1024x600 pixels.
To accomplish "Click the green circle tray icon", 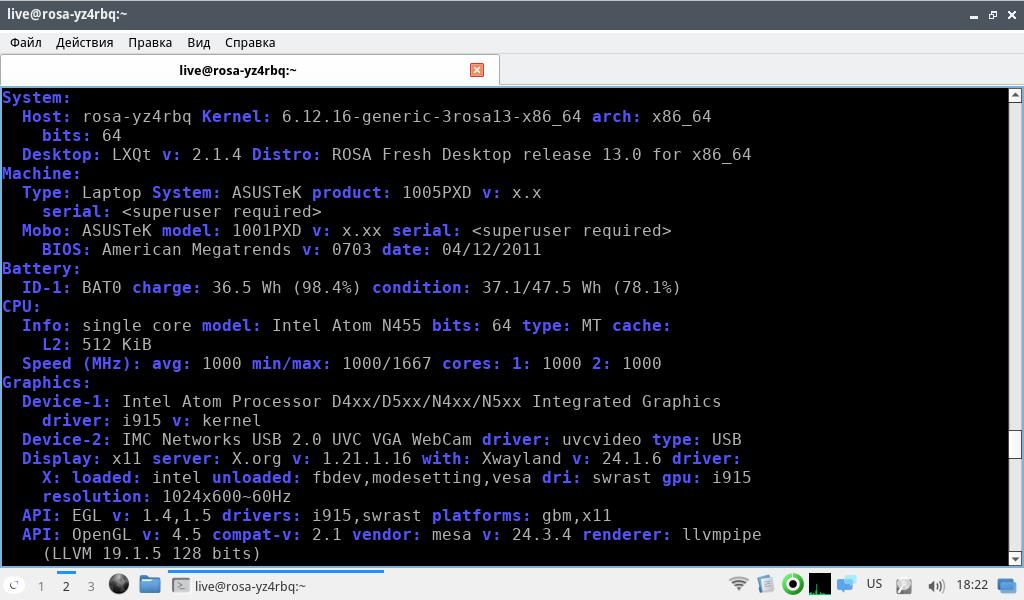I will 793,584.
